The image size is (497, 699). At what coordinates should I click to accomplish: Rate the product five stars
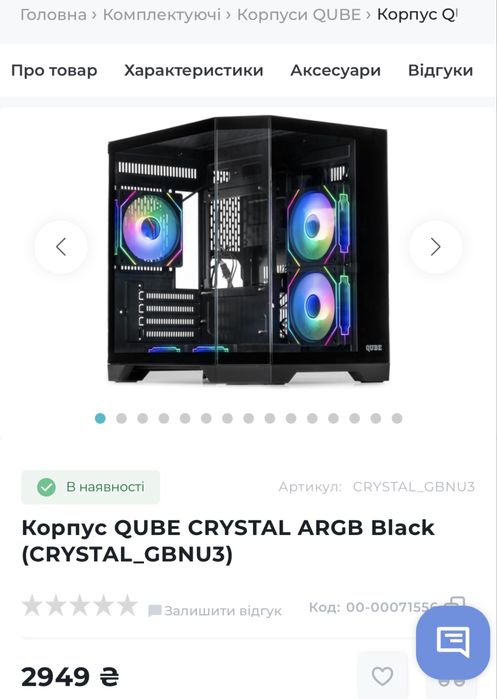(127, 605)
